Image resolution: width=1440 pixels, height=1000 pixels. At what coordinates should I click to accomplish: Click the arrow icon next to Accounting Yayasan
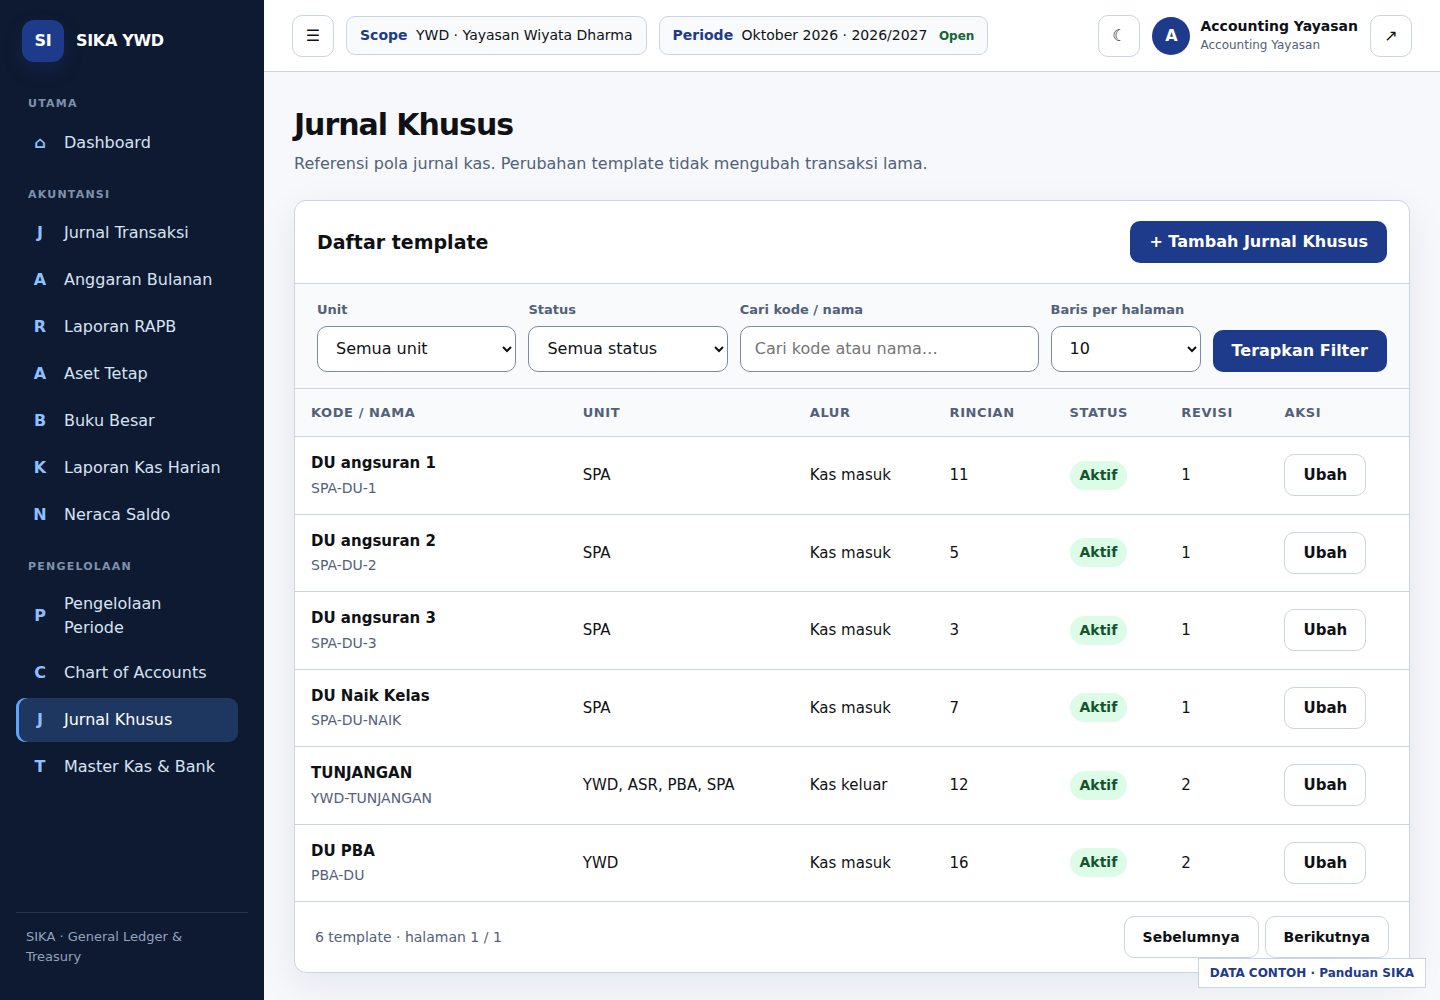point(1390,36)
